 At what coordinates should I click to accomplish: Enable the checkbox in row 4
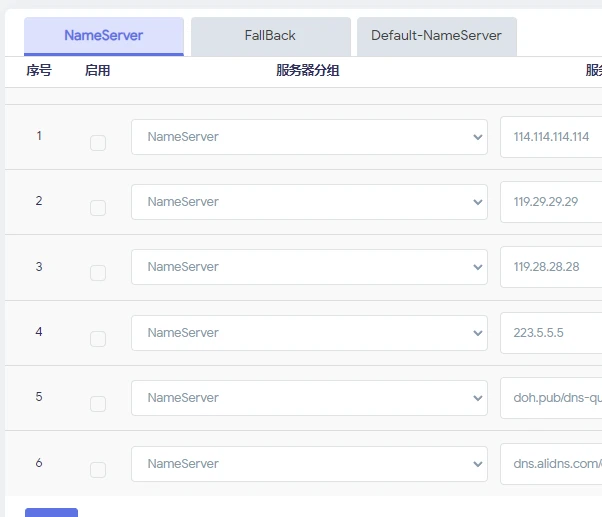(98, 339)
